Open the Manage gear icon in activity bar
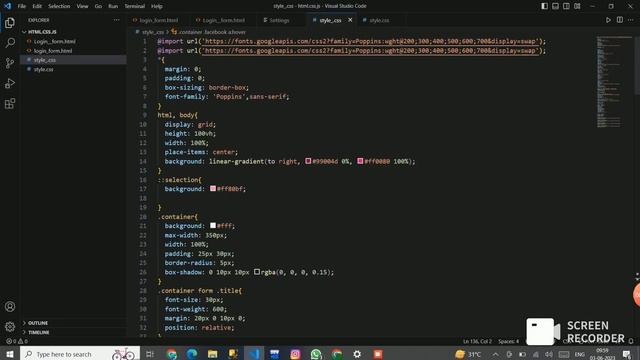This screenshot has width=640, height=360. 10,327
